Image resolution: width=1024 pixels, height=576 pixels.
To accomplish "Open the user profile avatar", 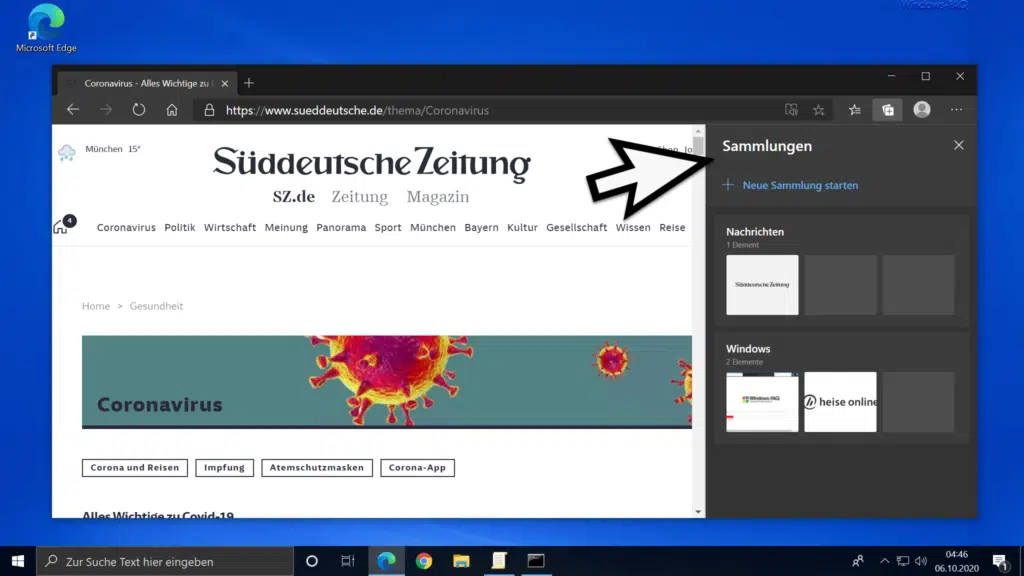I will click(921, 109).
